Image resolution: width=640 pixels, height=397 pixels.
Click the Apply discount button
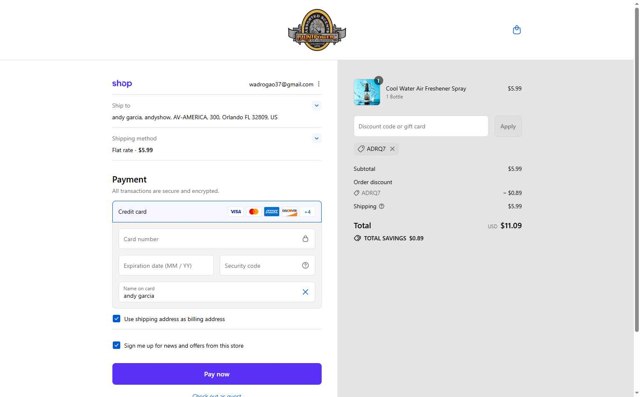[508, 126]
